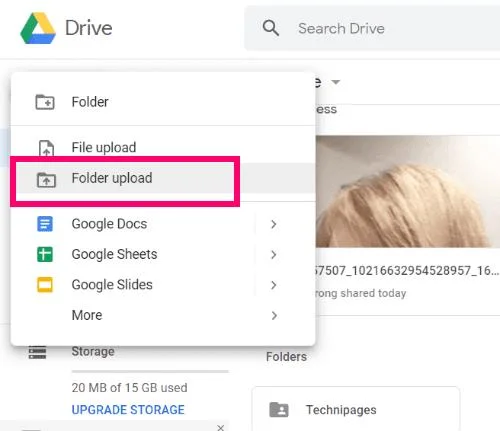This screenshot has width=500, height=431.
Task: Click the Technipages shared folder icon
Action: [x=279, y=410]
